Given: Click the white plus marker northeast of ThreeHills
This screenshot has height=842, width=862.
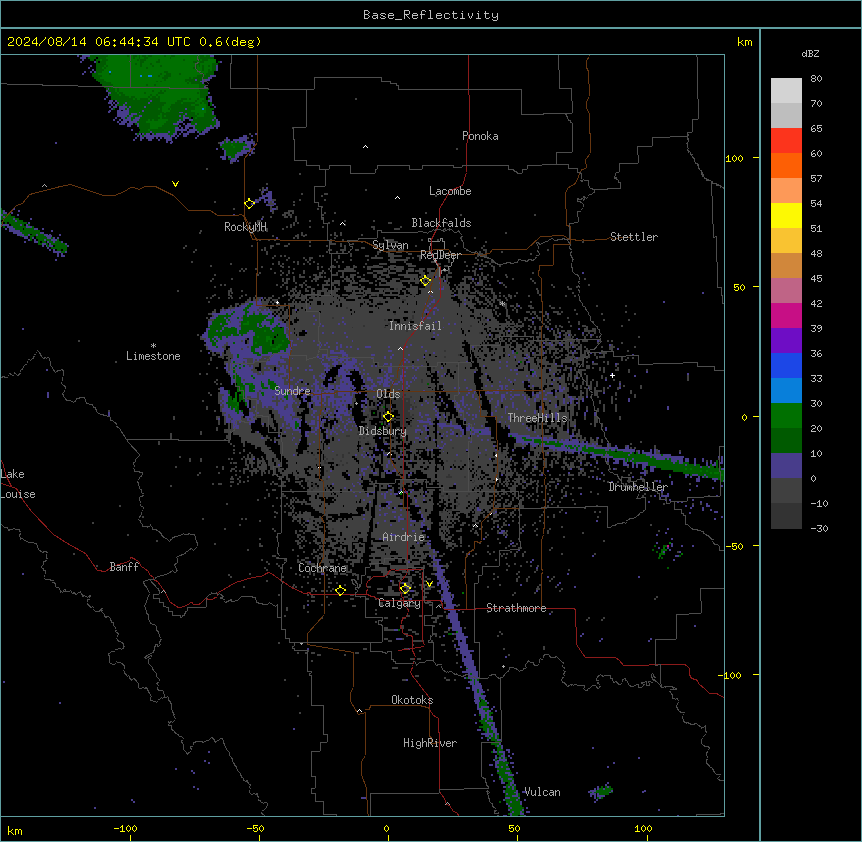Looking at the screenshot, I should pos(612,375).
